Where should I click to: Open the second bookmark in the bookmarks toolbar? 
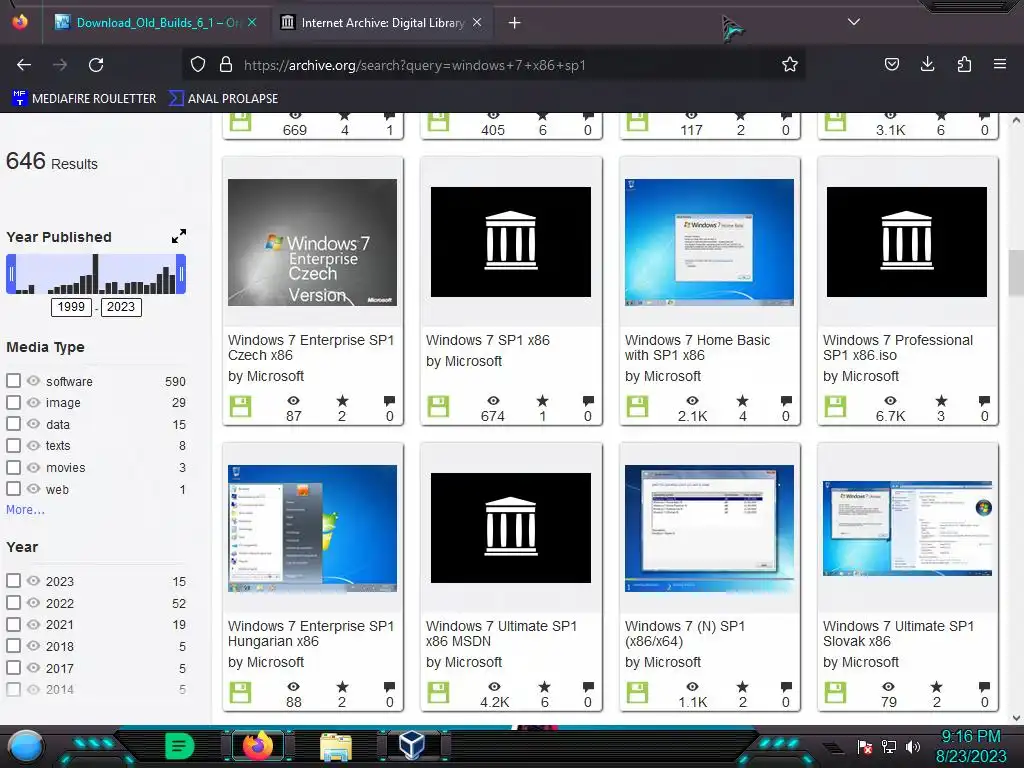pos(223,99)
